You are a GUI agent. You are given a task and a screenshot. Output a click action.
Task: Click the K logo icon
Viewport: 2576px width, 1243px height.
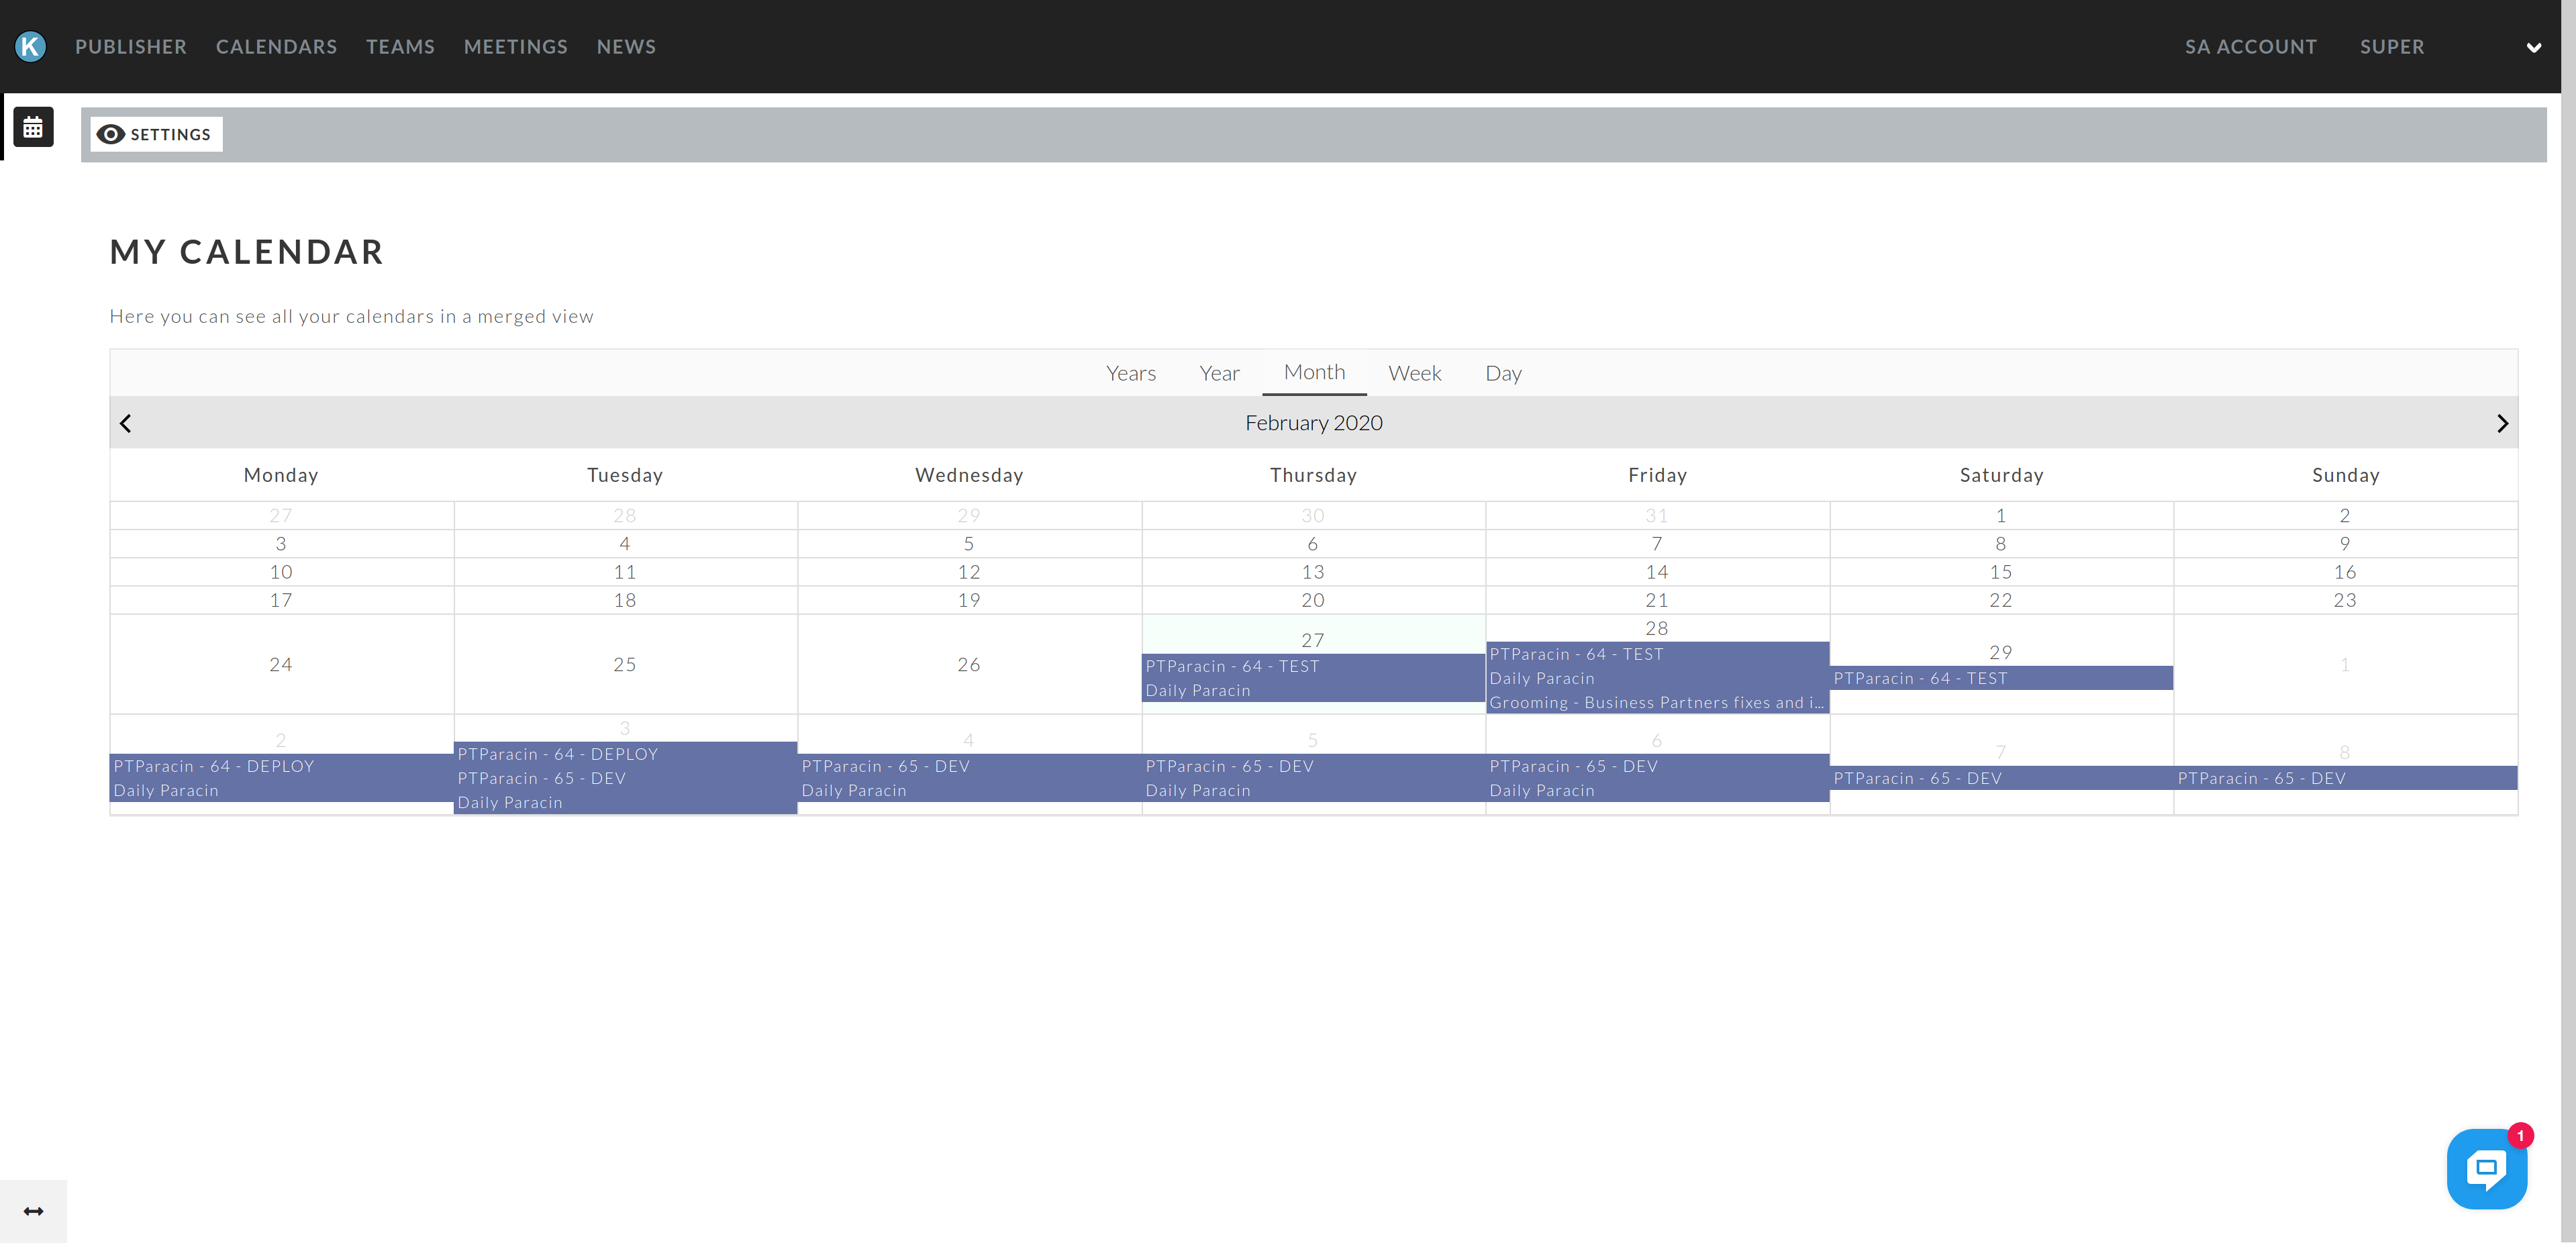point(31,46)
